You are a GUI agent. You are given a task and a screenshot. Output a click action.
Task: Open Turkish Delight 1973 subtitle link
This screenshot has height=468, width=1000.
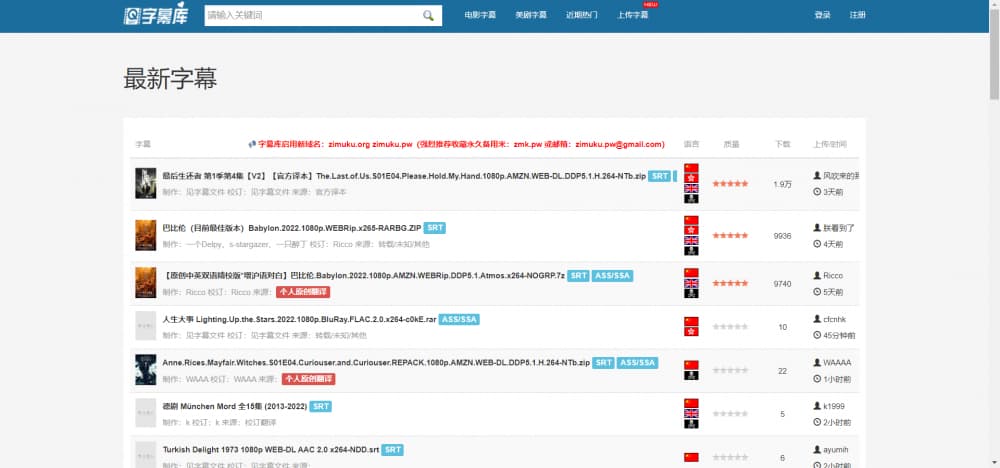click(270, 450)
